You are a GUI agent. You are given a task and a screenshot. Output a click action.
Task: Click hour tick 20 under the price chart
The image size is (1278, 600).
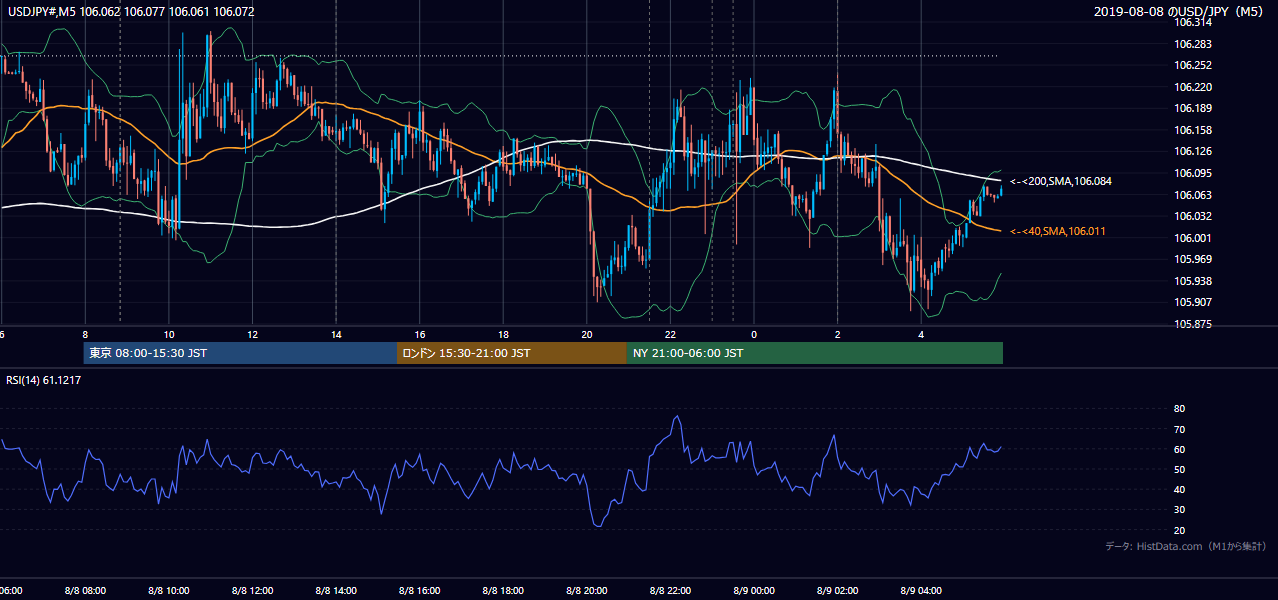pos(587,334)
